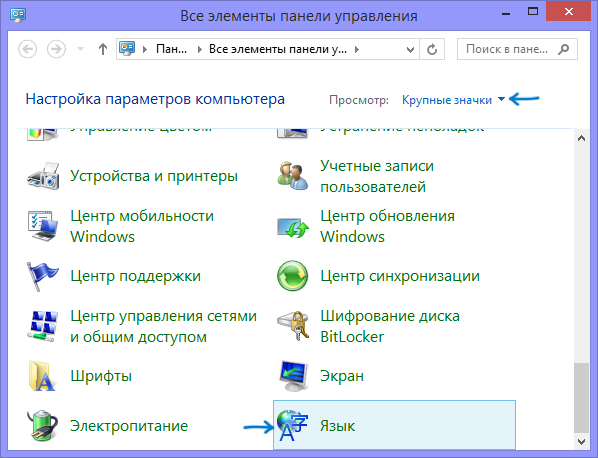Open 'Устройства и принтеры' link
Image resolution: width=598 pixels, height=458 pixels.
[x=154, y=176]
